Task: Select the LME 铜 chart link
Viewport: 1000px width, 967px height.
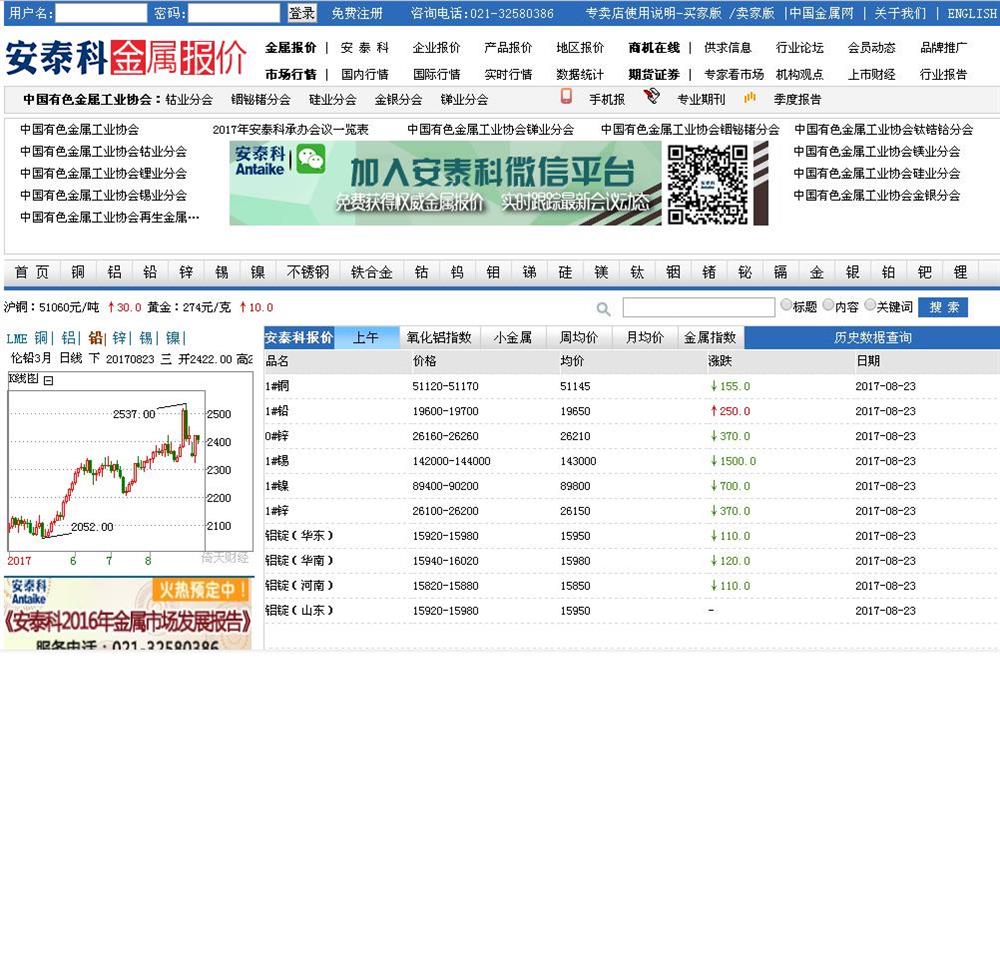Action: tap(41, 338)
